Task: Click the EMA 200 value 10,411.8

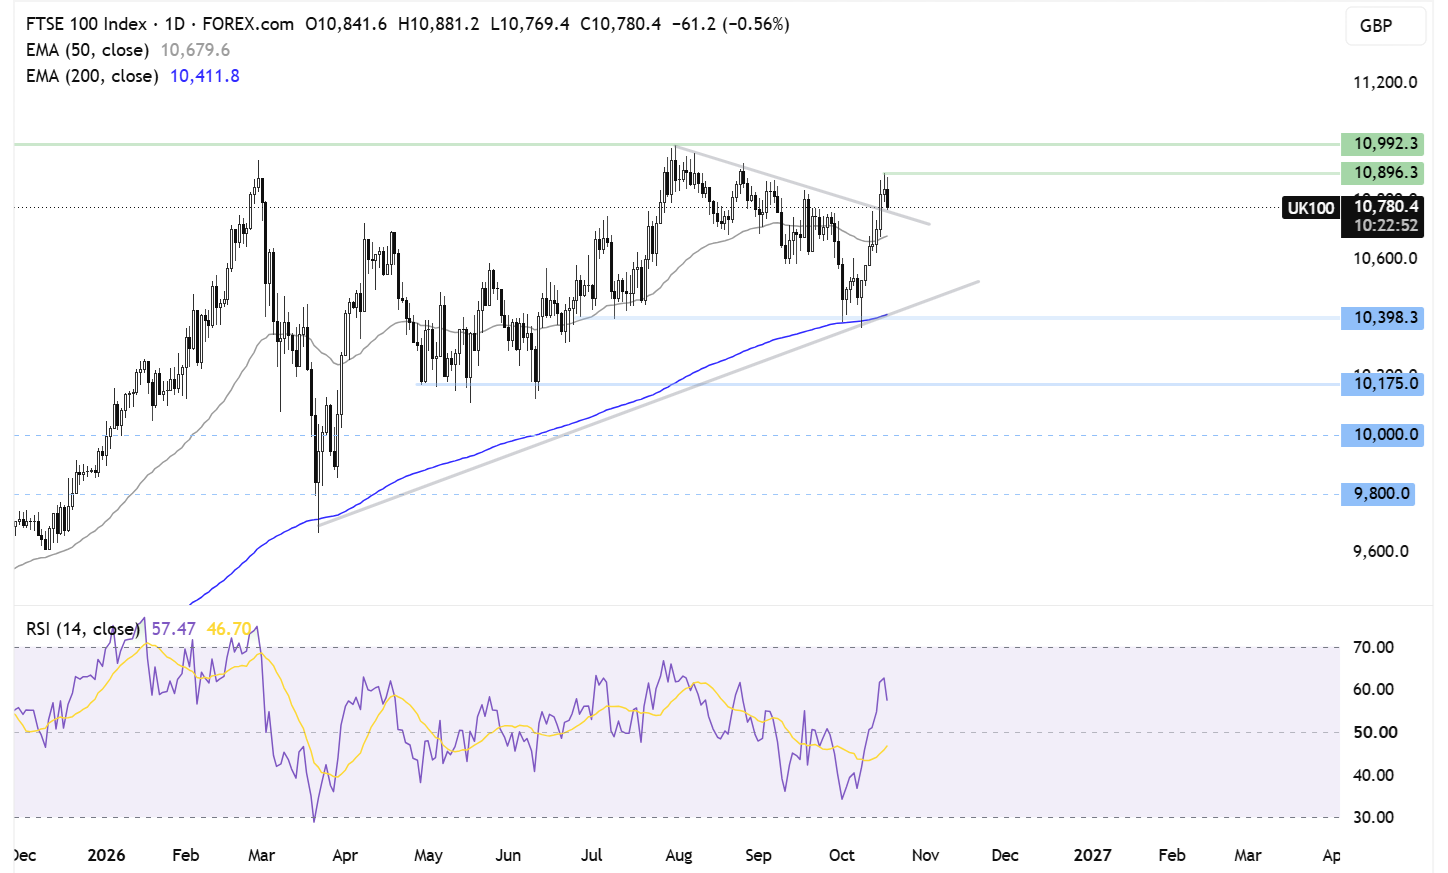Action: (205, 76)
